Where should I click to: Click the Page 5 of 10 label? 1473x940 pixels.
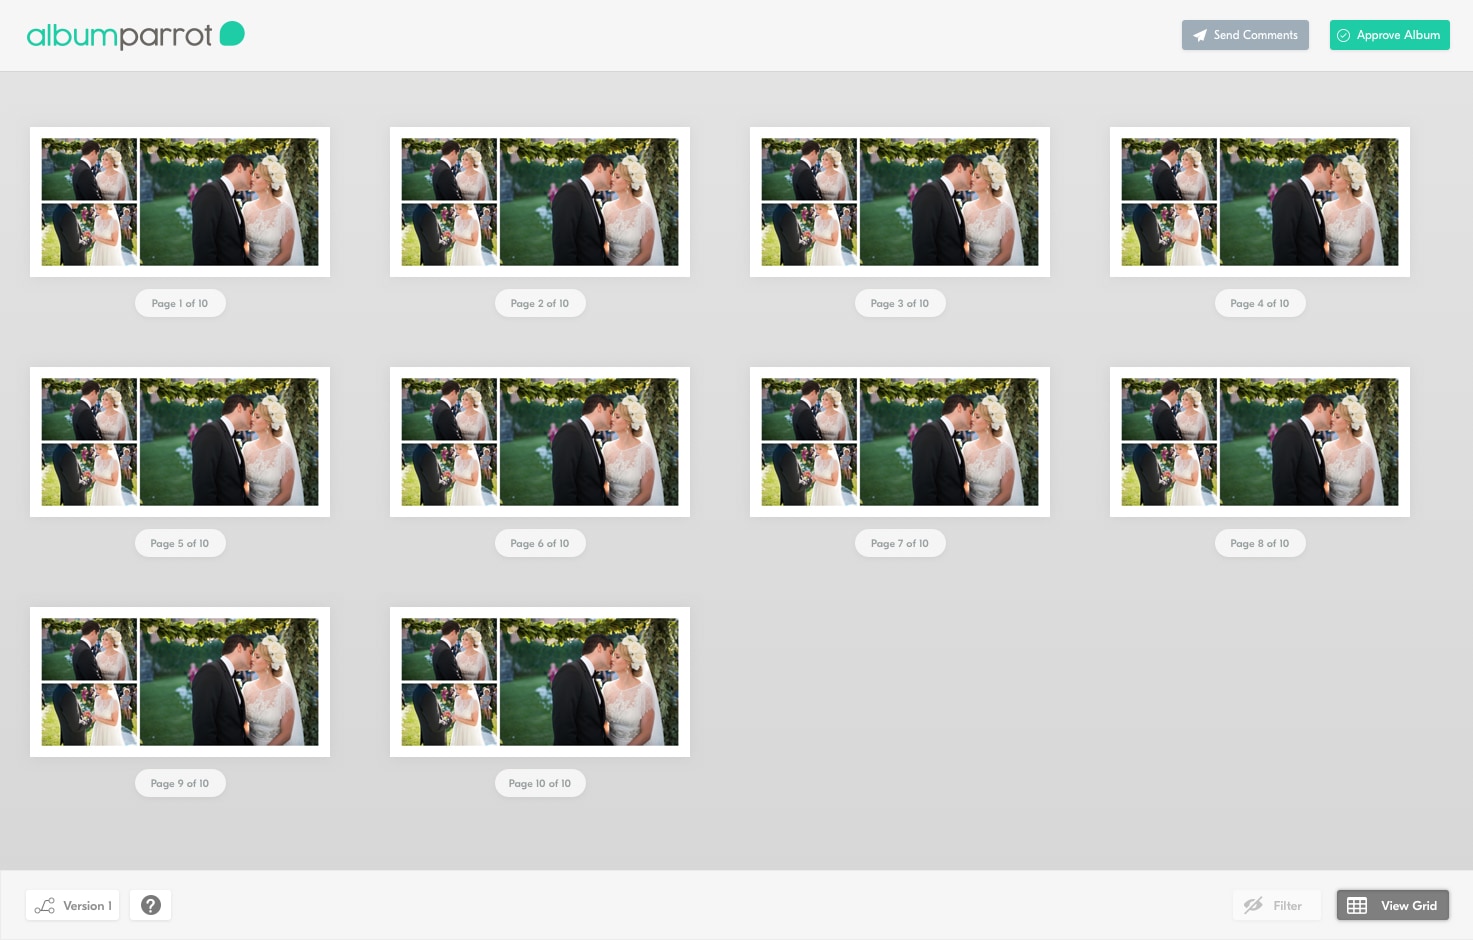pyautogui.click(x=180, y=543)
